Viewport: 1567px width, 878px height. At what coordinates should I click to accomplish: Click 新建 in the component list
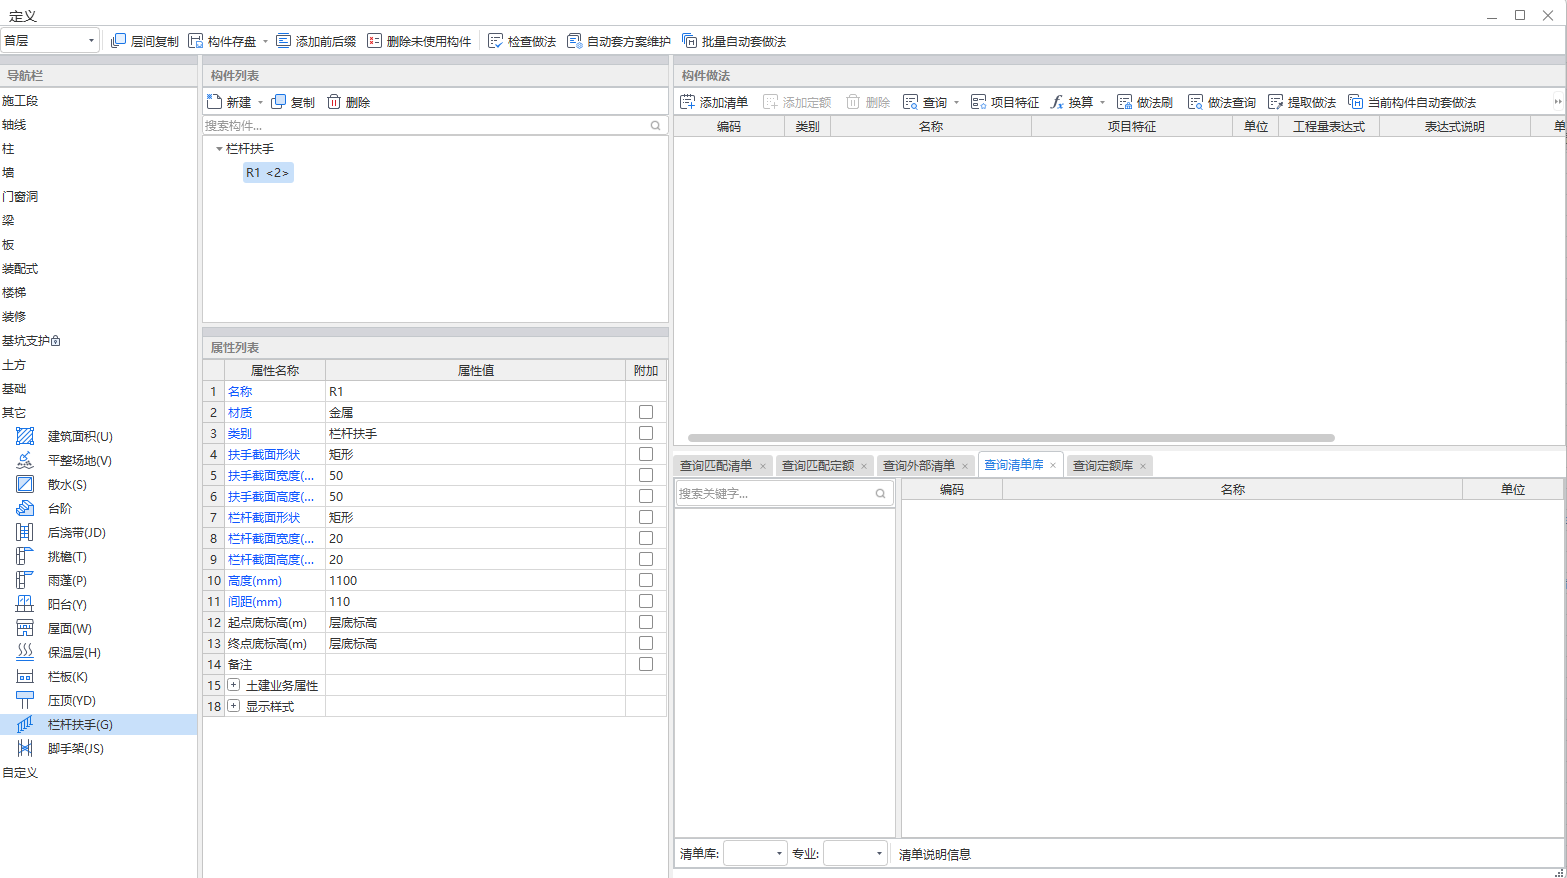coord(229,102)
